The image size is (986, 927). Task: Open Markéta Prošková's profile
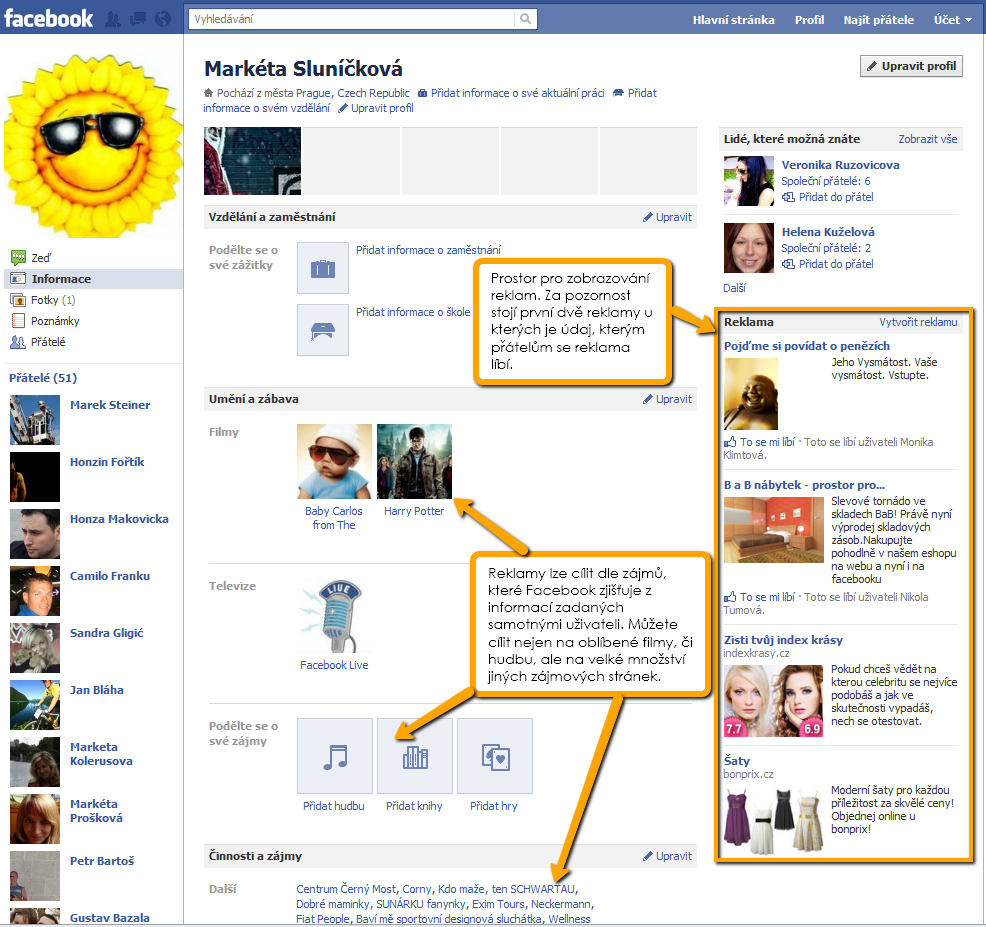point(96,811)
